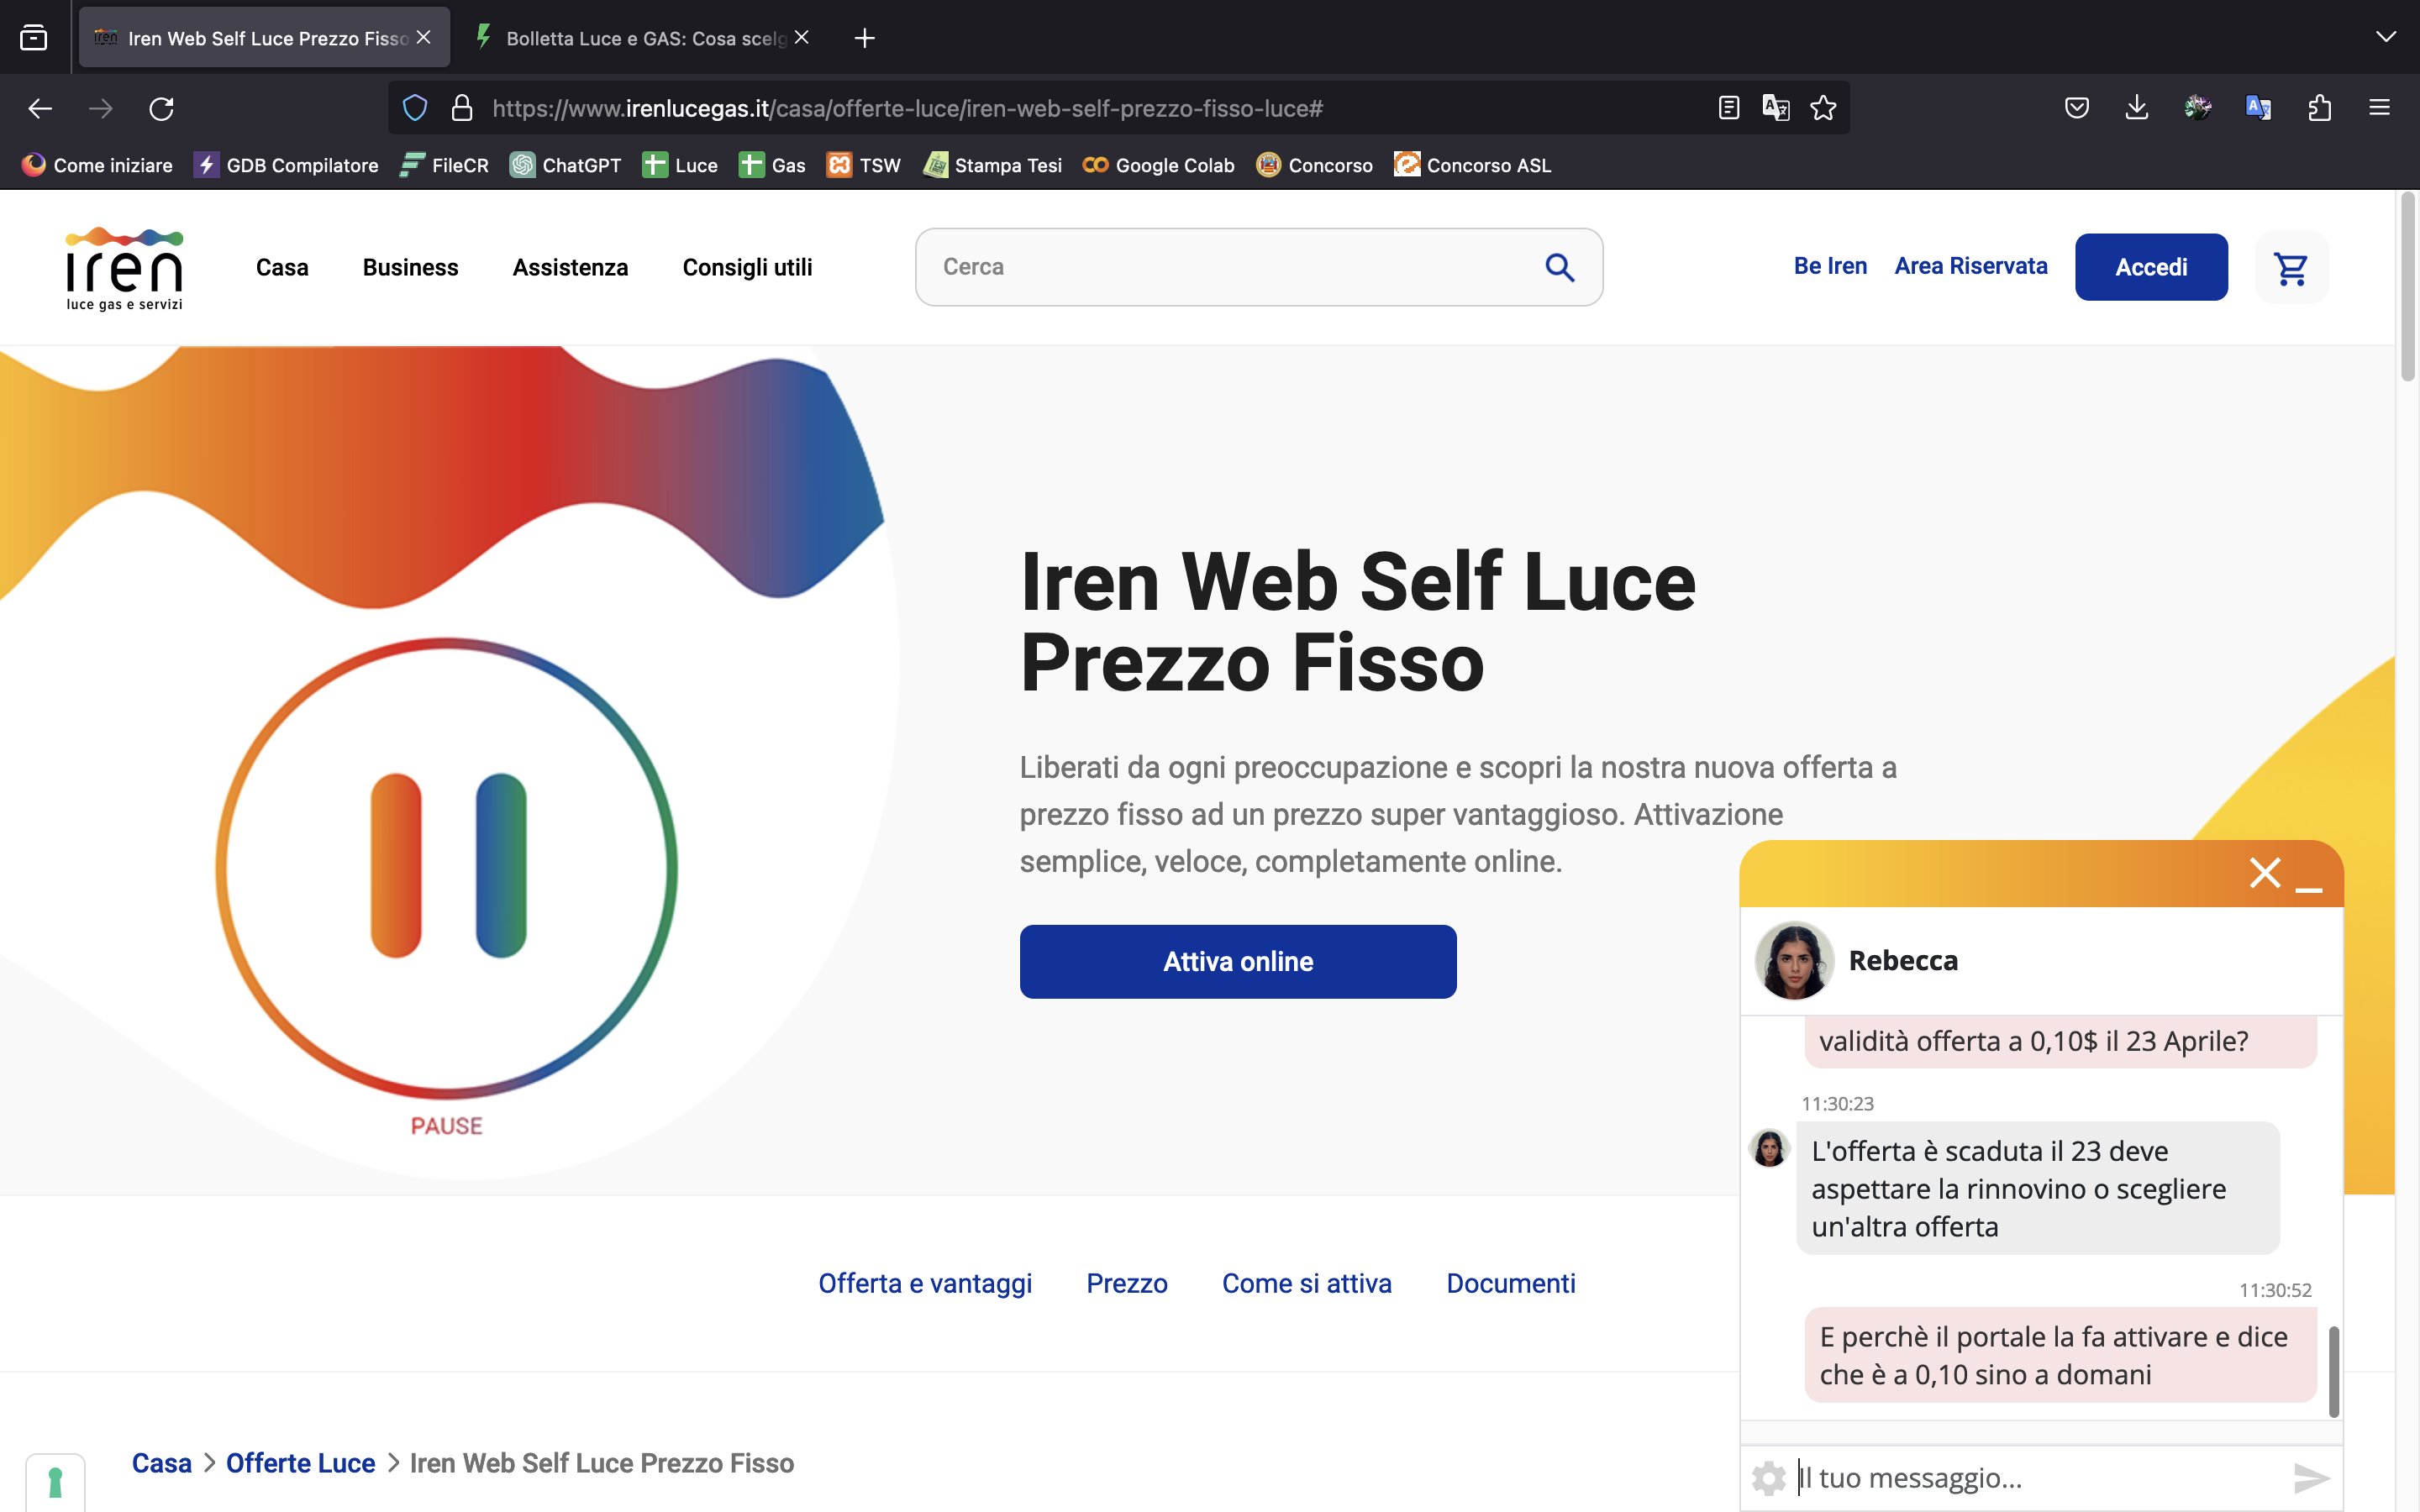Image resolution: width=2420 pixels, height=1512 pixels.
Task: Close the Bolletta Luce e GAS tab
Action: click(802, 37)
